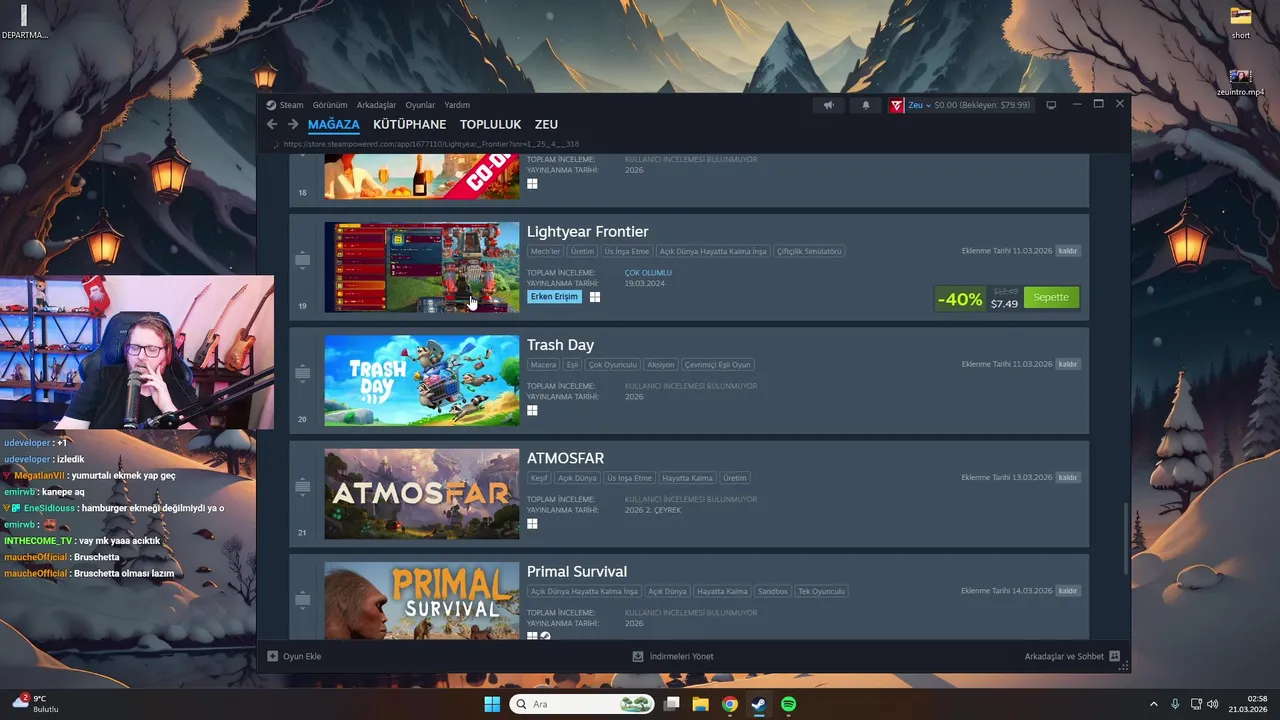This screenshot has width=1280, height=720.
Task: Click the Windows platform icon under ATMOSFAR
Action: pos(532,523)
